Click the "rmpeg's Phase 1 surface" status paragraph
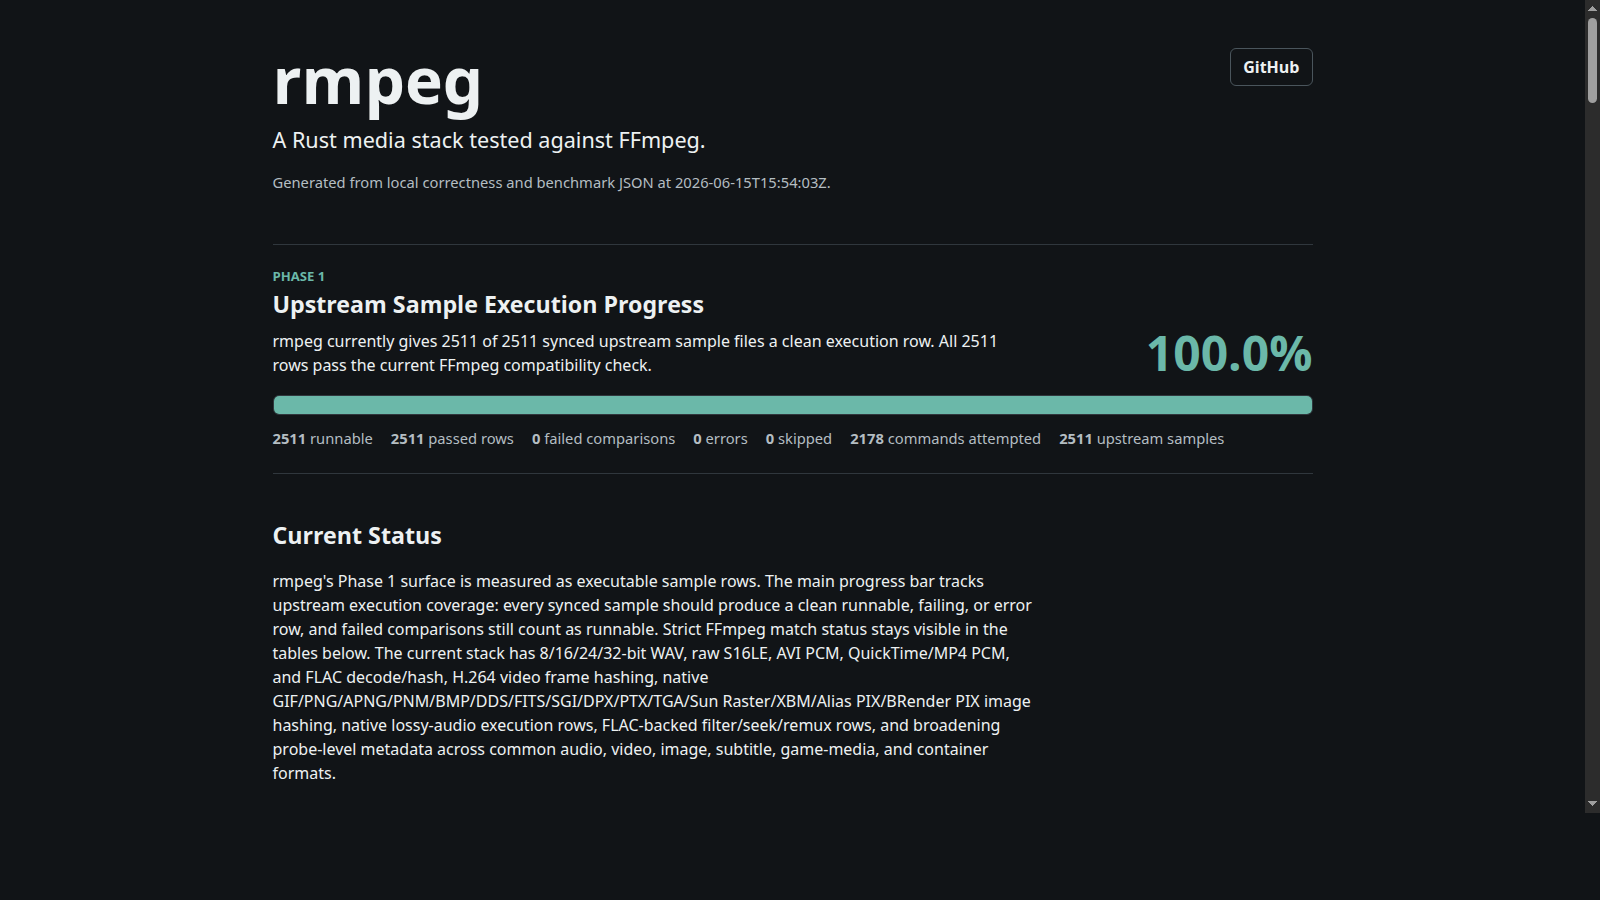The width and height of the screenshot is (1600, 900). [x=652, y=677]
